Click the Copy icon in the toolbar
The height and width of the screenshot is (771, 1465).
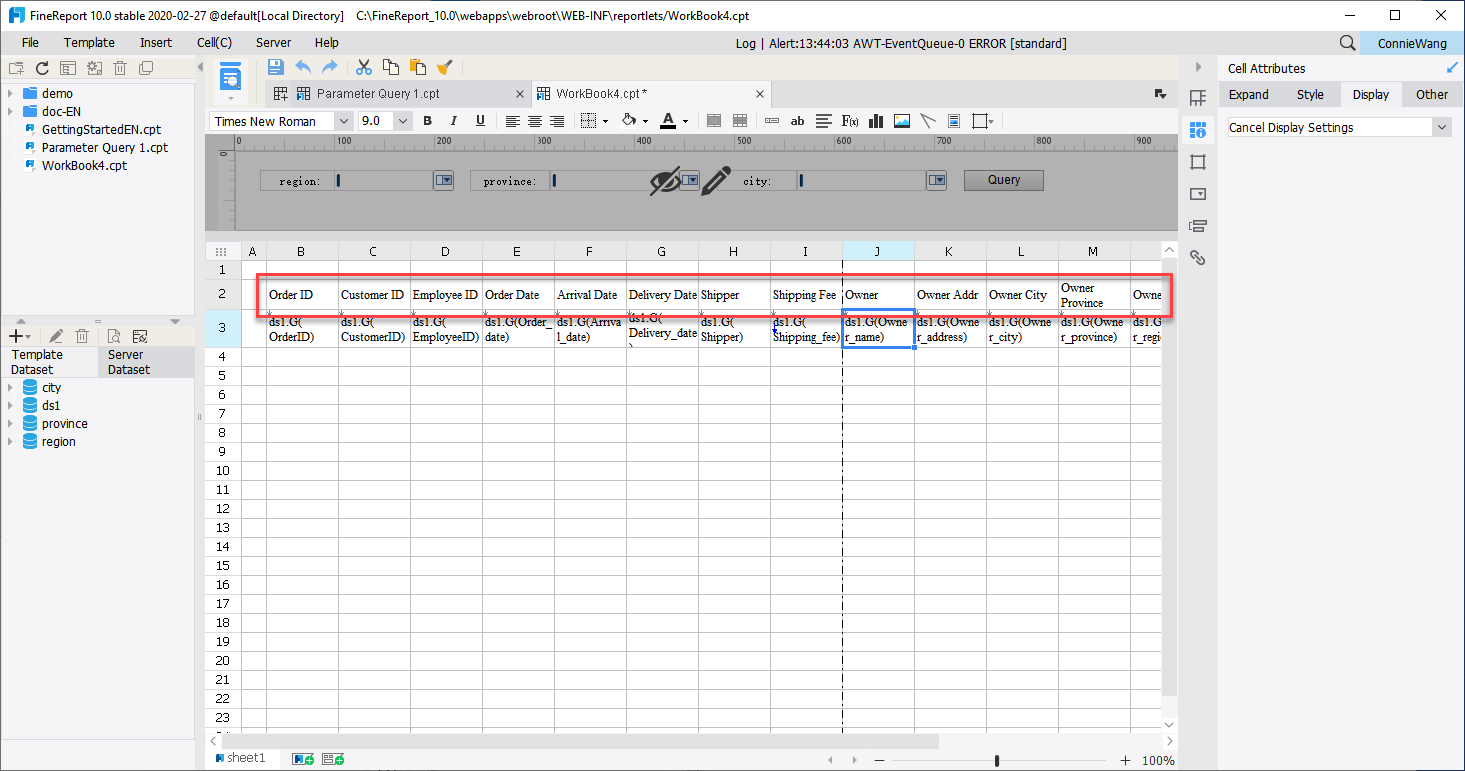391,67
